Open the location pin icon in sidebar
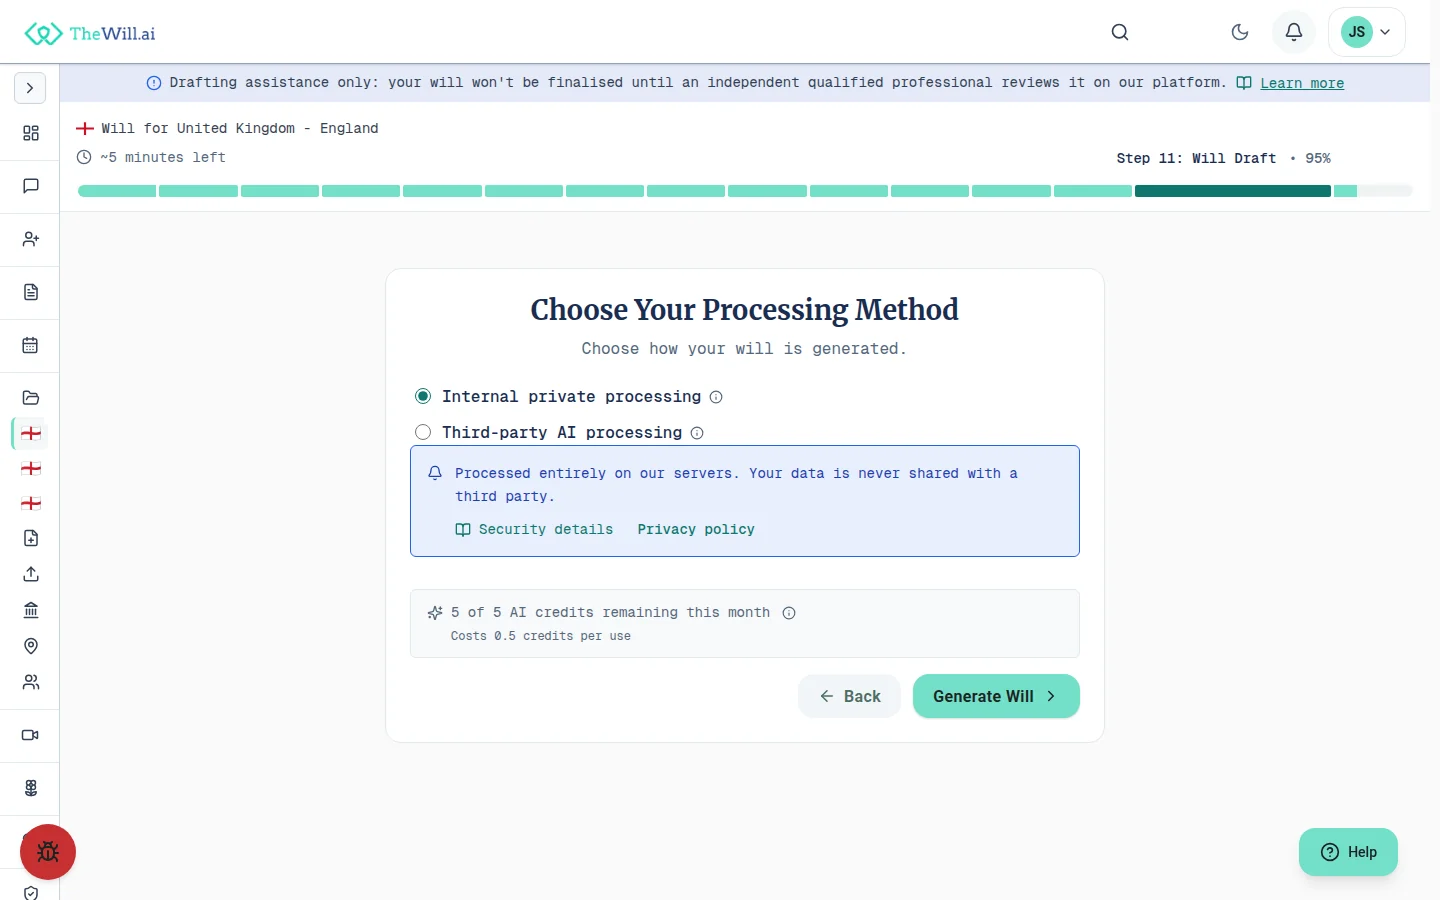This screenshot has width=1440, height=900. click(x=31, y=646)
